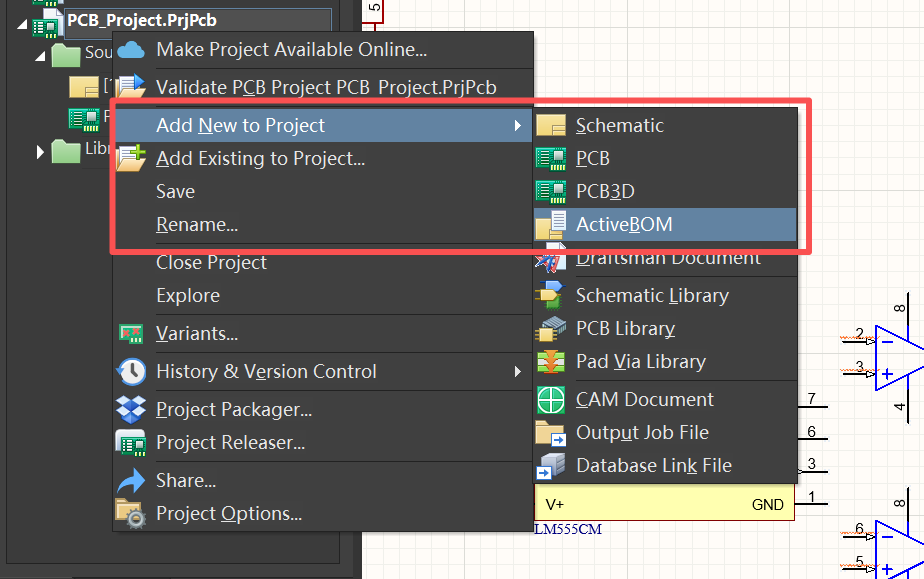The image size is (924, 579).
Task: Select Close Project menu entry
Action: pyautogui.click(x=323, y=263)
